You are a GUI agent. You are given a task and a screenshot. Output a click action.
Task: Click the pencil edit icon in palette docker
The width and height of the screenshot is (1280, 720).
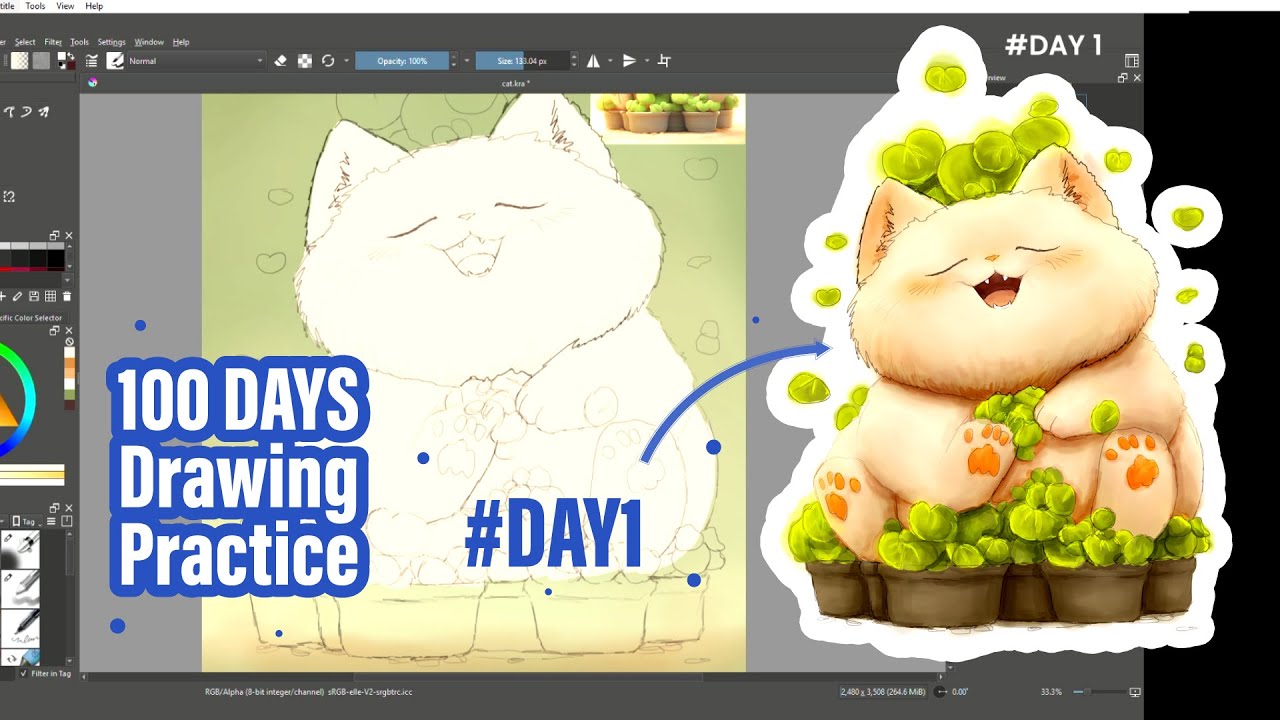point(19,296)
